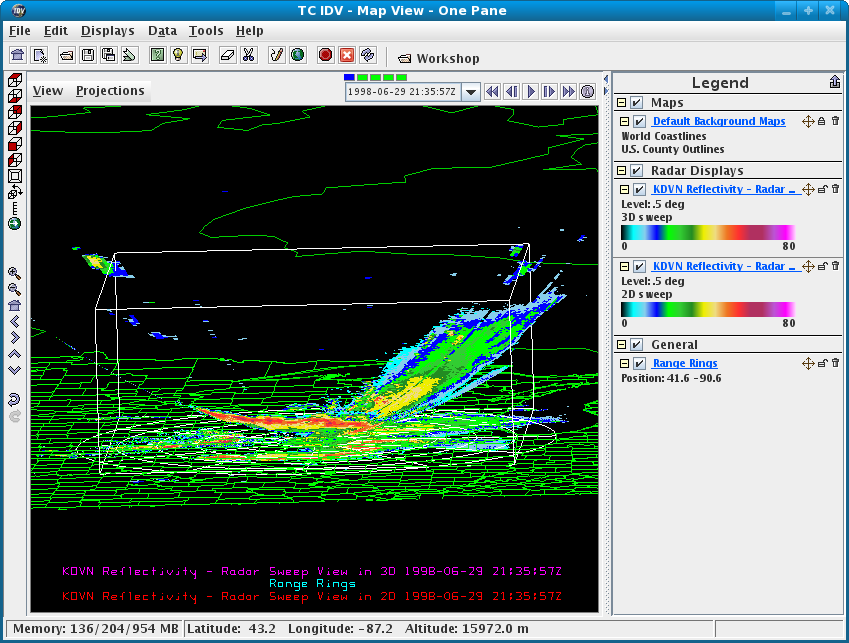Open the Displays menu
849x643 pixels.
point(107,31)
